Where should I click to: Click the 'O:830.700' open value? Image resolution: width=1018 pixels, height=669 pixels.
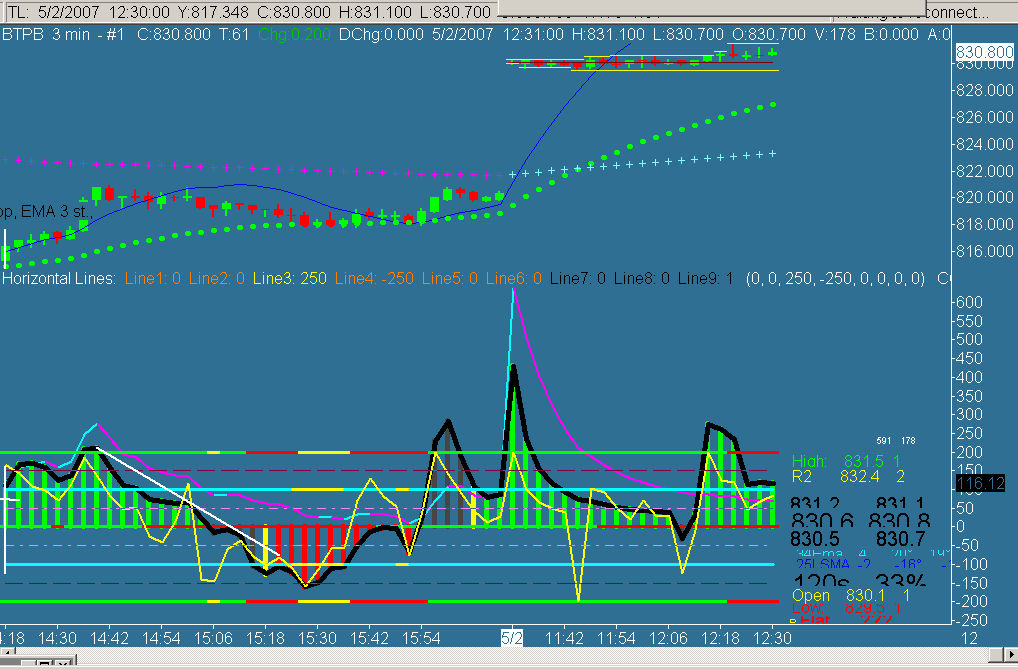point(768,34)
